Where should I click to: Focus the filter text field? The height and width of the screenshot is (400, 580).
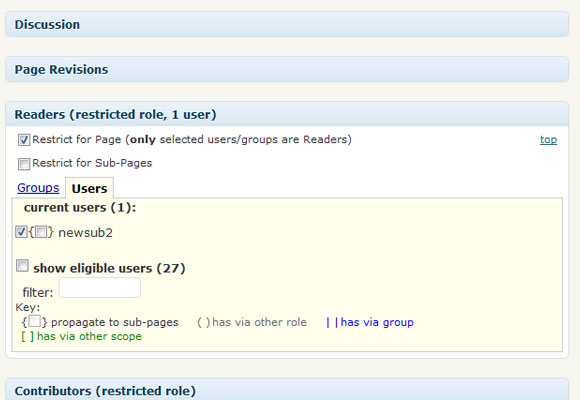pyautogui.click(x=100, y=288)
